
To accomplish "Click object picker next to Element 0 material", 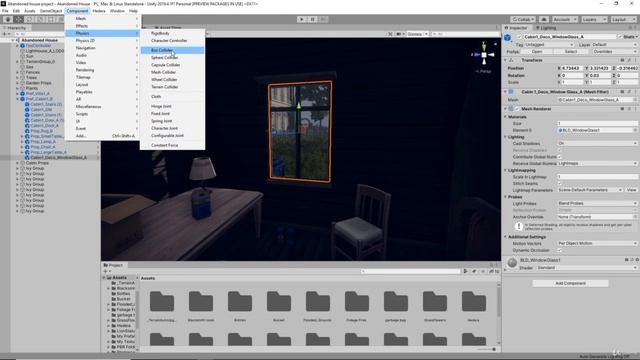I will 635,130.
